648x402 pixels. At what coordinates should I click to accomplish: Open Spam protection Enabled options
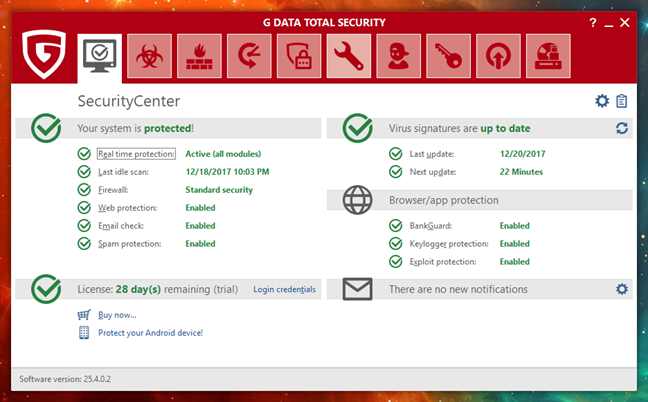pyautogui.click(x=200, y=243)
